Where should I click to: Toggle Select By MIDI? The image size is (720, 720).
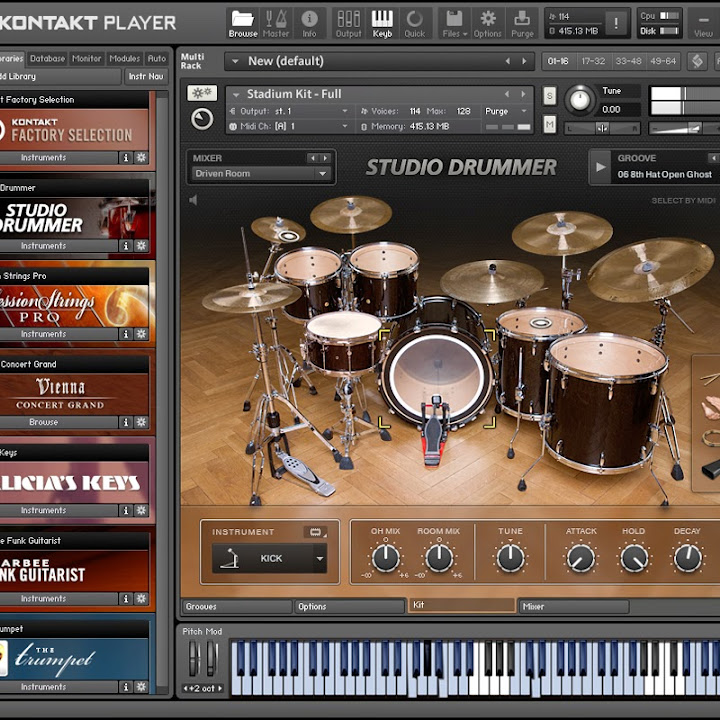(683, 201)
